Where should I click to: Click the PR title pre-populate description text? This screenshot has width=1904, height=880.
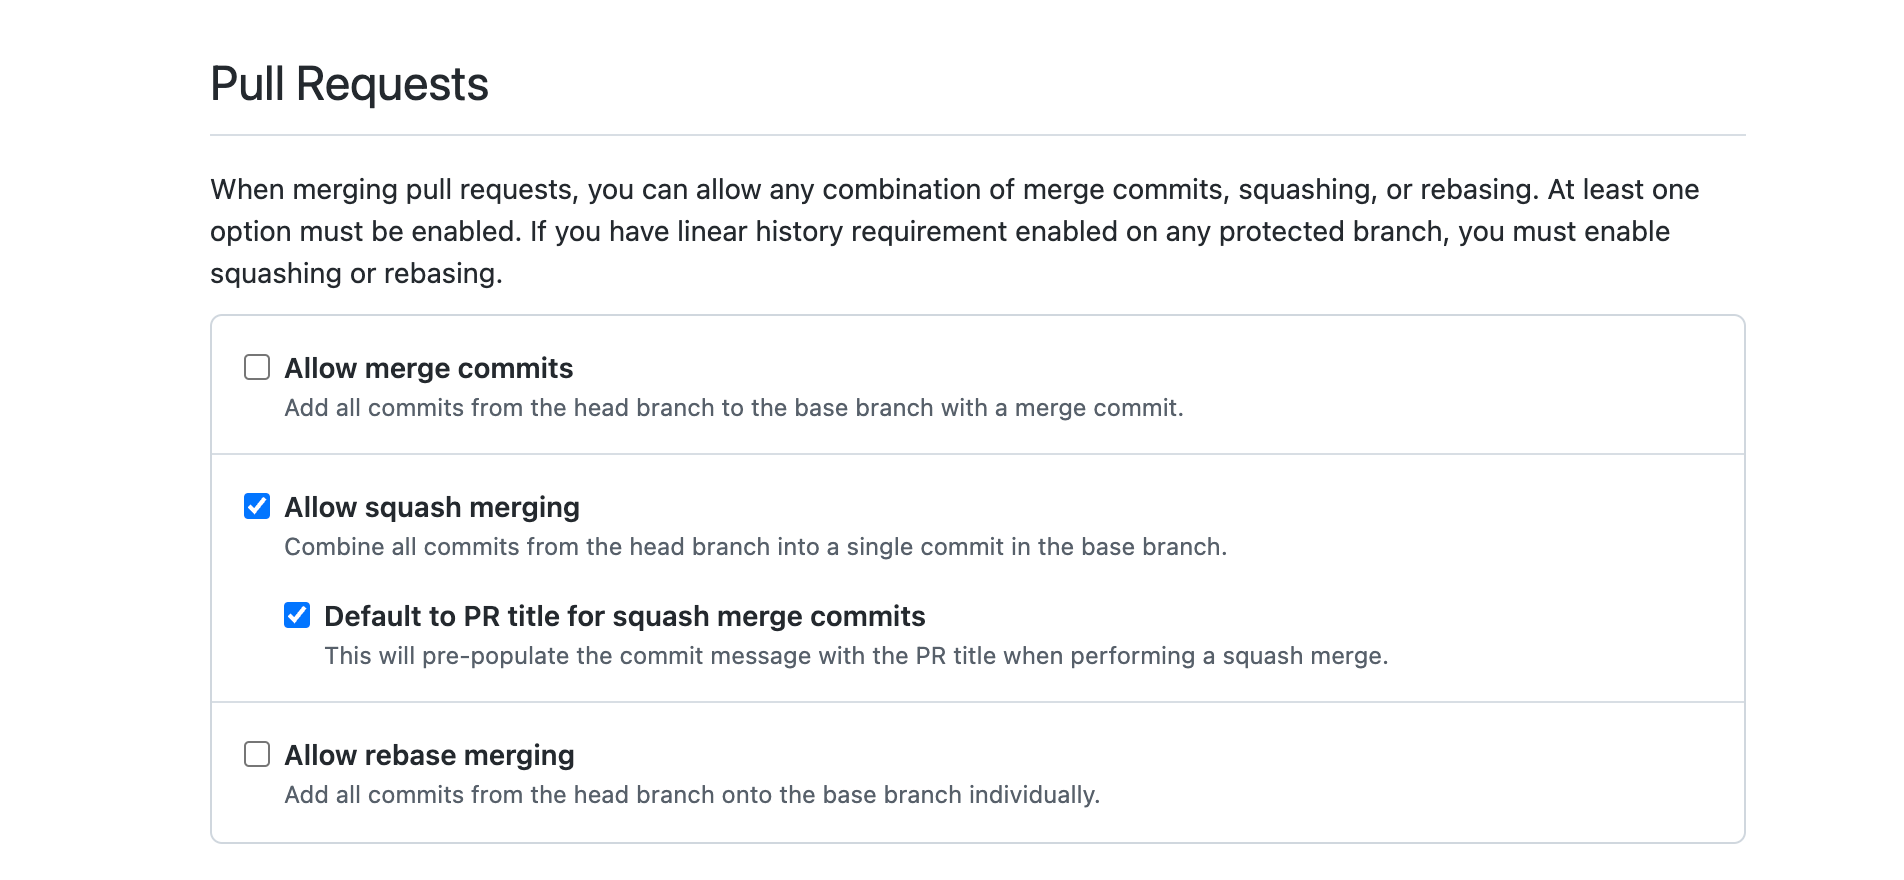[857, 656]
